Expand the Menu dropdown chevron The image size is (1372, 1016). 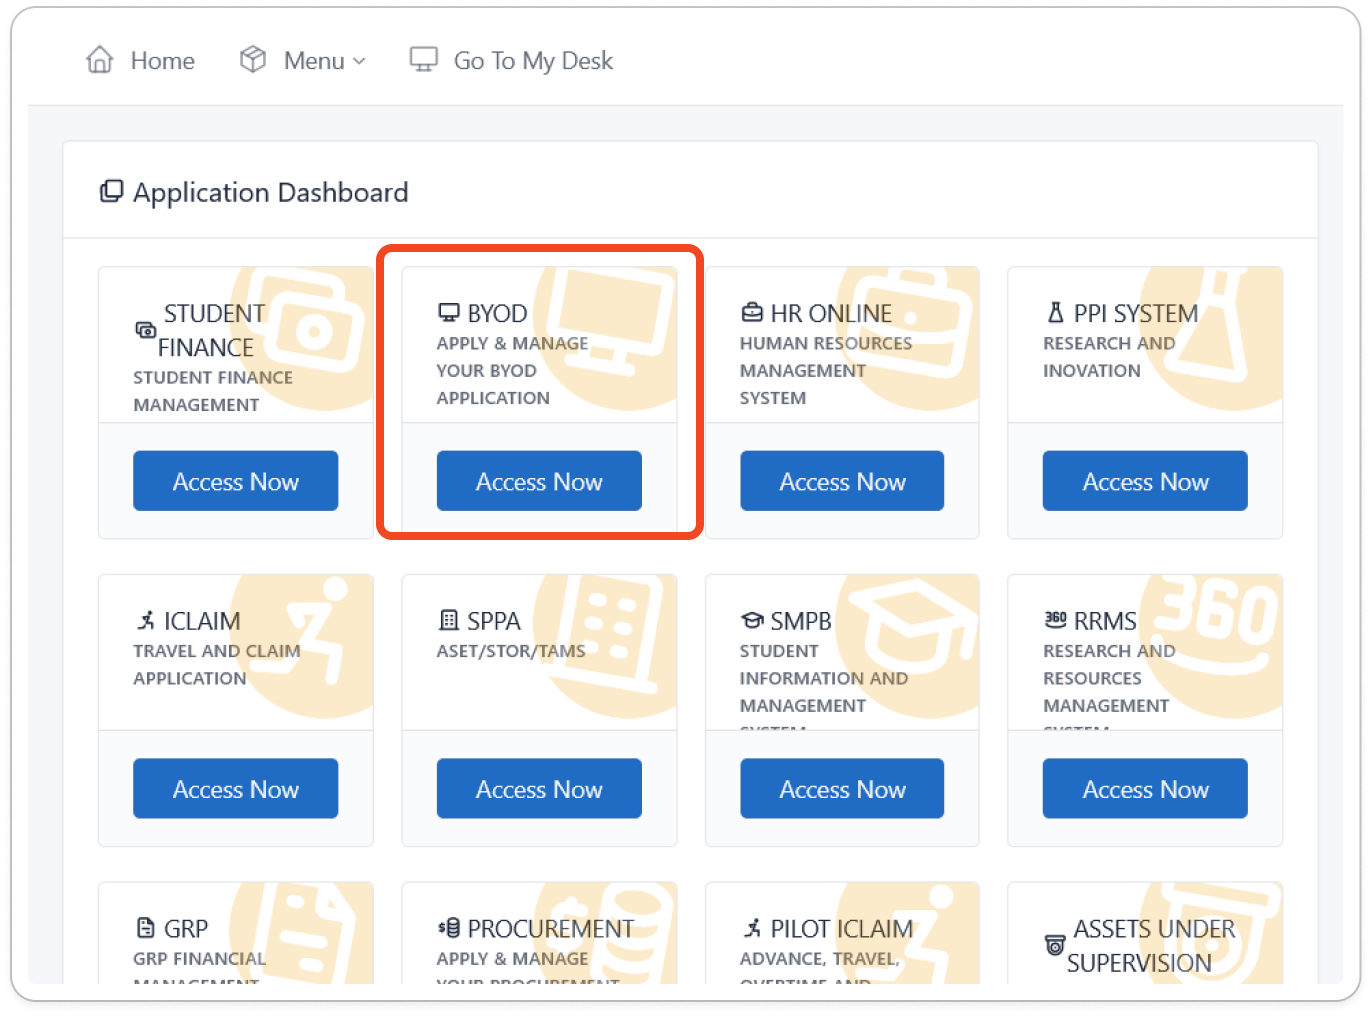pyautogui.click(x=359, y=62)
